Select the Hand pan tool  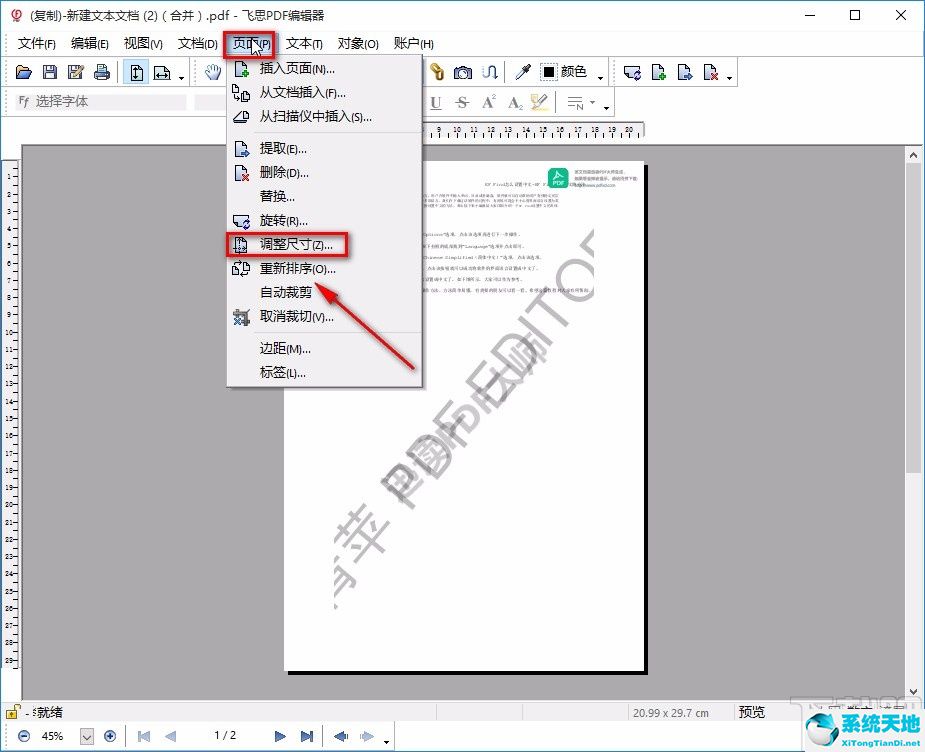point(212,72)
